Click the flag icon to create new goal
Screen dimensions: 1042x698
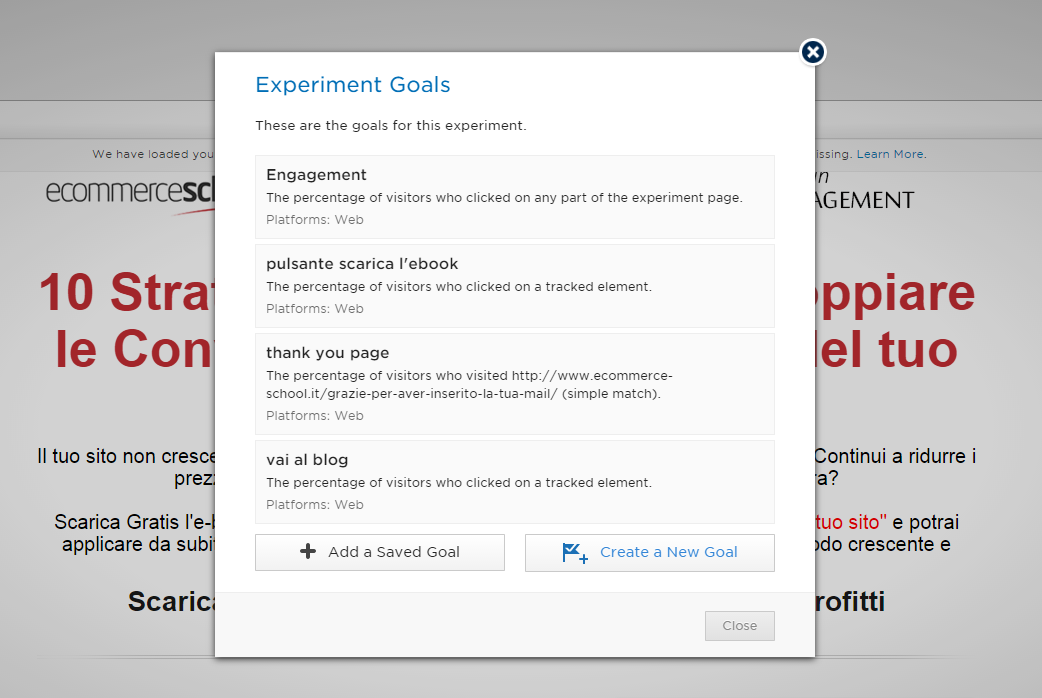point(575,553)
